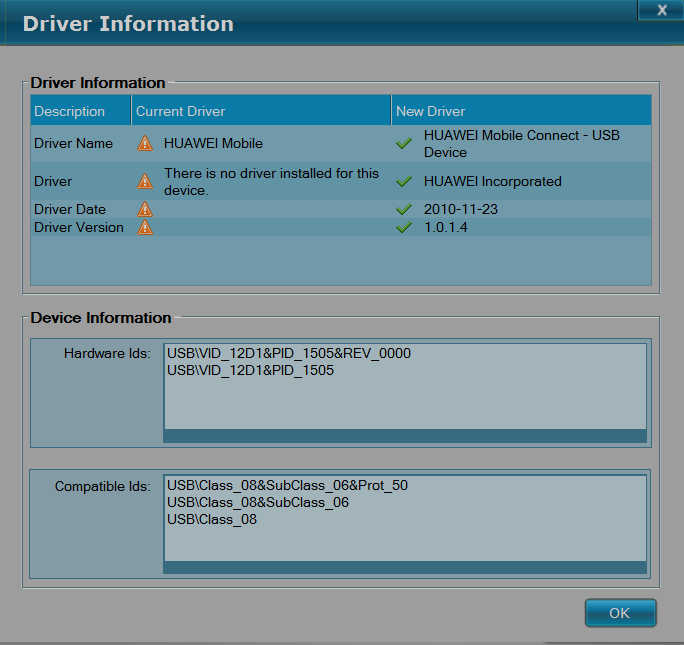Confirm the dialog with the OK button

[x=620, y=613]
